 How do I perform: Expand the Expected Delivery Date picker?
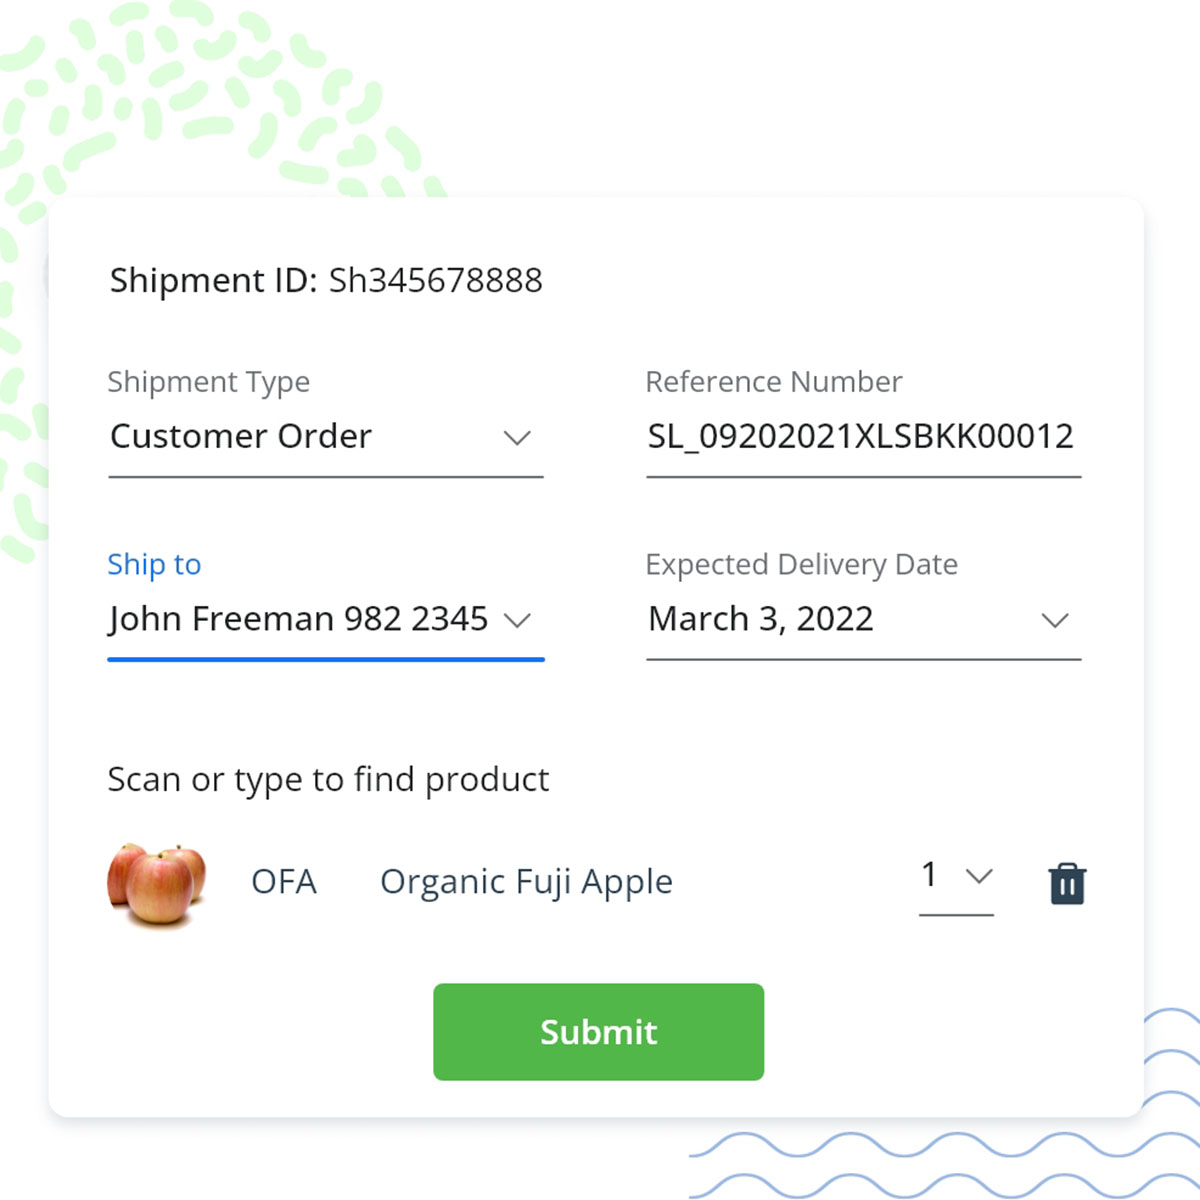(x=1055, y=620)
